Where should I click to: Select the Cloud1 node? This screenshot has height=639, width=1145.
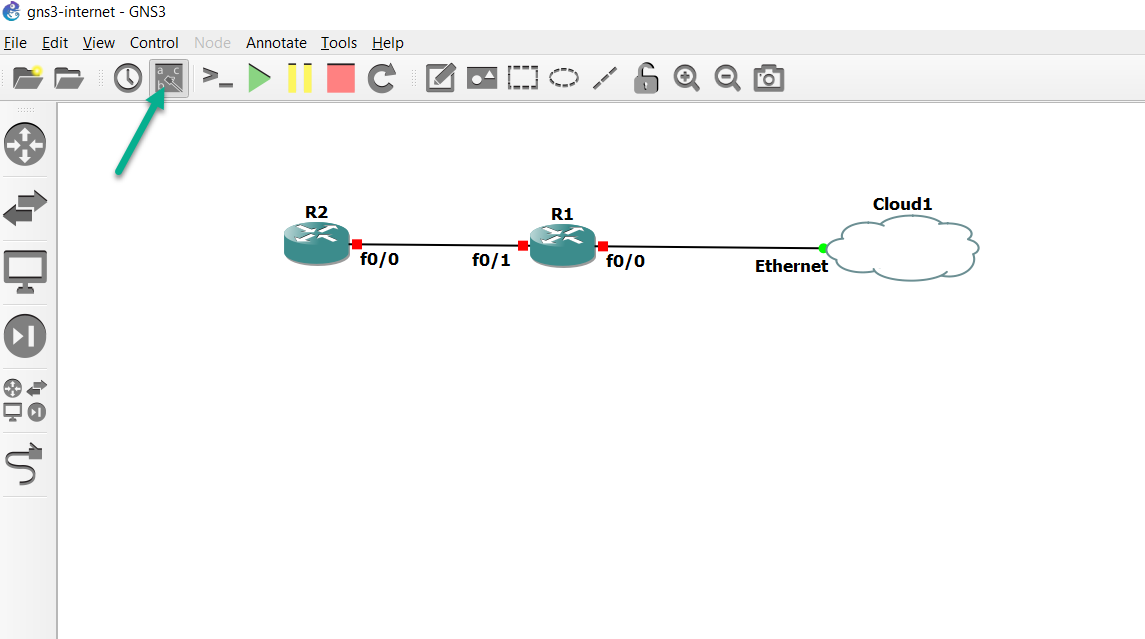coord(904,248)
